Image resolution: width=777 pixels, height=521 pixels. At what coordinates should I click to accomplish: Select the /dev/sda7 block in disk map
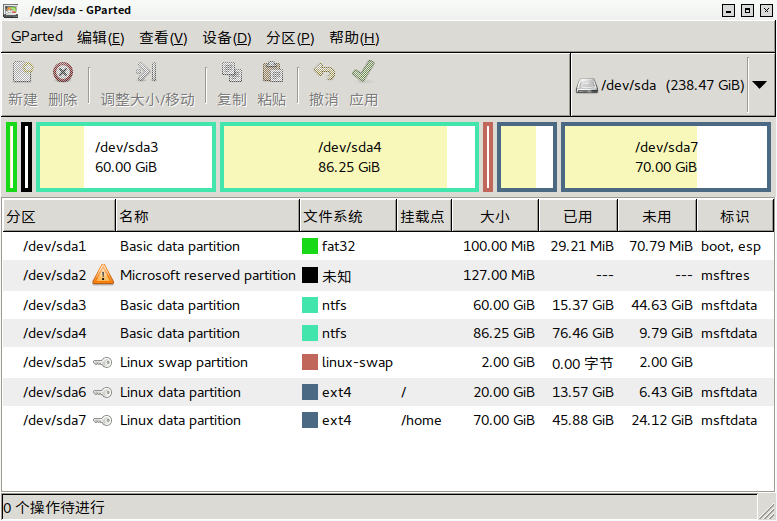click(x=666, y=157)
